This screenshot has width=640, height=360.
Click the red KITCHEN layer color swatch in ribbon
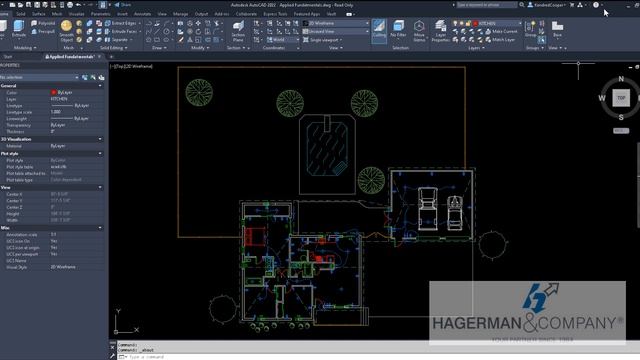click(475, 24)
